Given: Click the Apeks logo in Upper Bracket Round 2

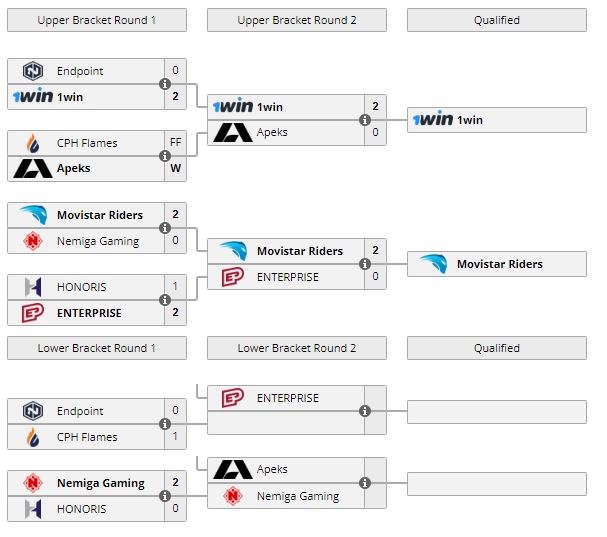Looking at the screenshot, I should 233,132.
